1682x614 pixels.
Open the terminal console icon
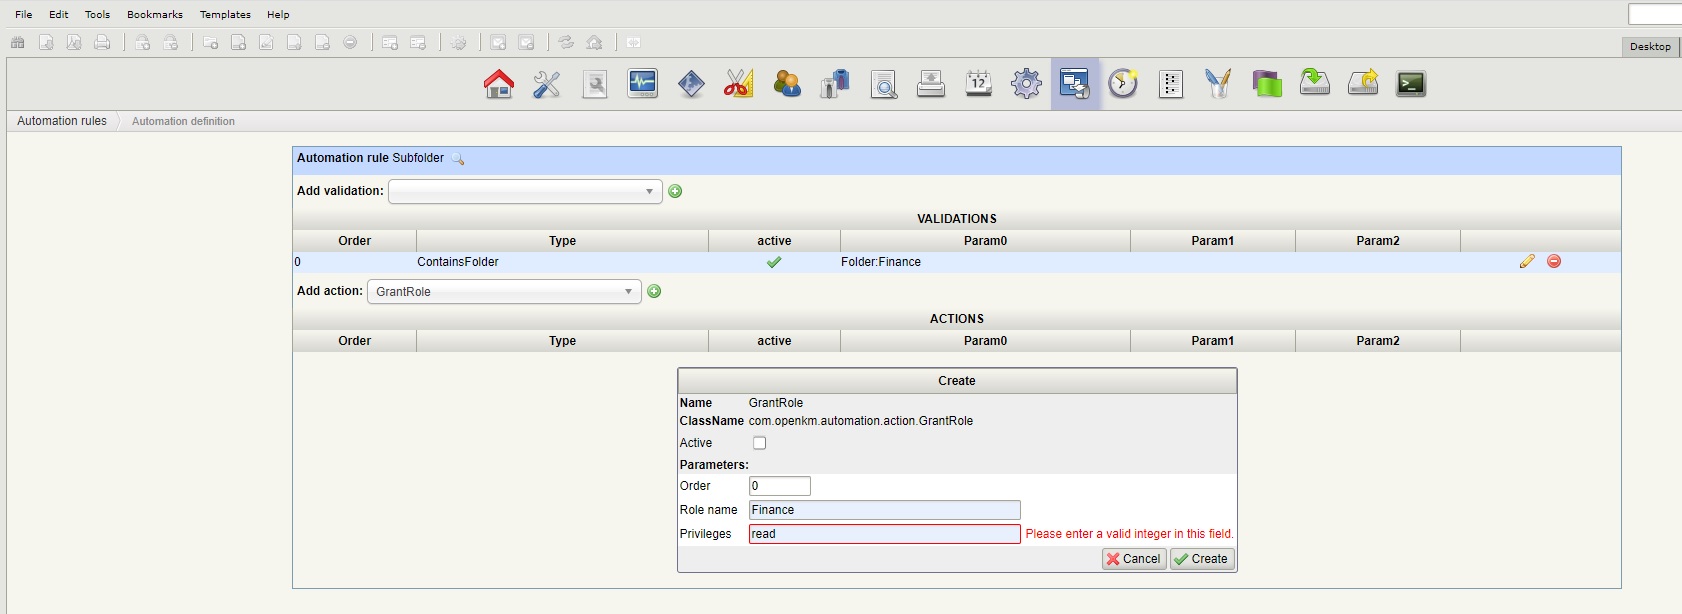[1410, 84]
